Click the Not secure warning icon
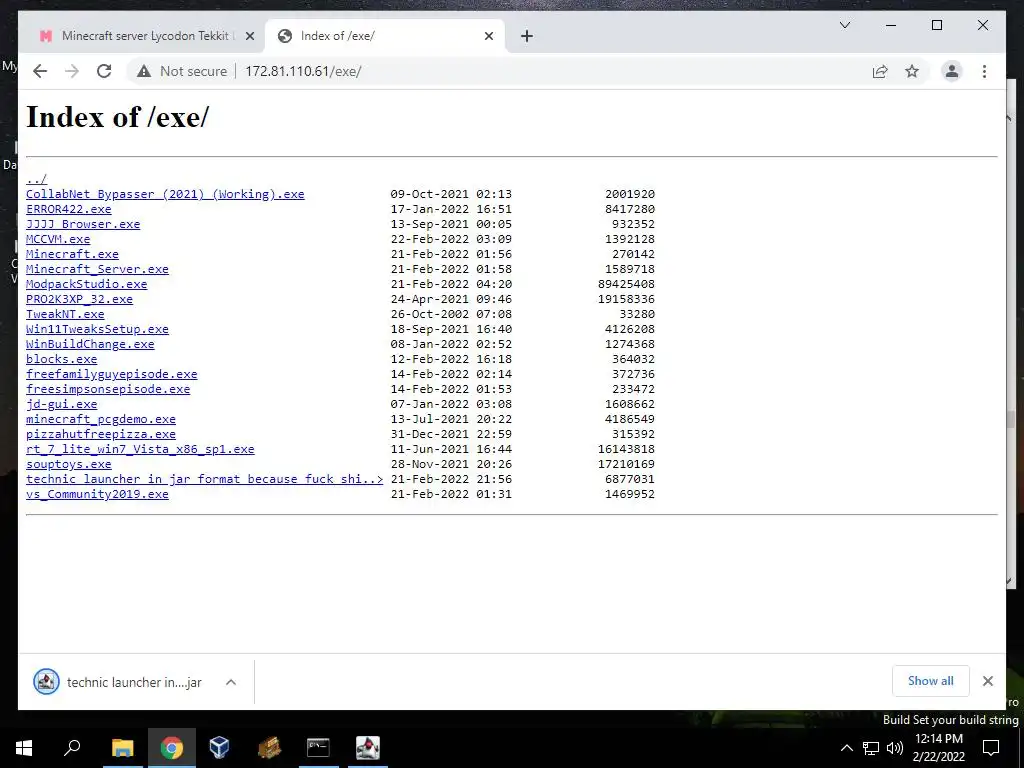Image resolution: width=1024 pixels, height=768 pixels. click(144, 71)
